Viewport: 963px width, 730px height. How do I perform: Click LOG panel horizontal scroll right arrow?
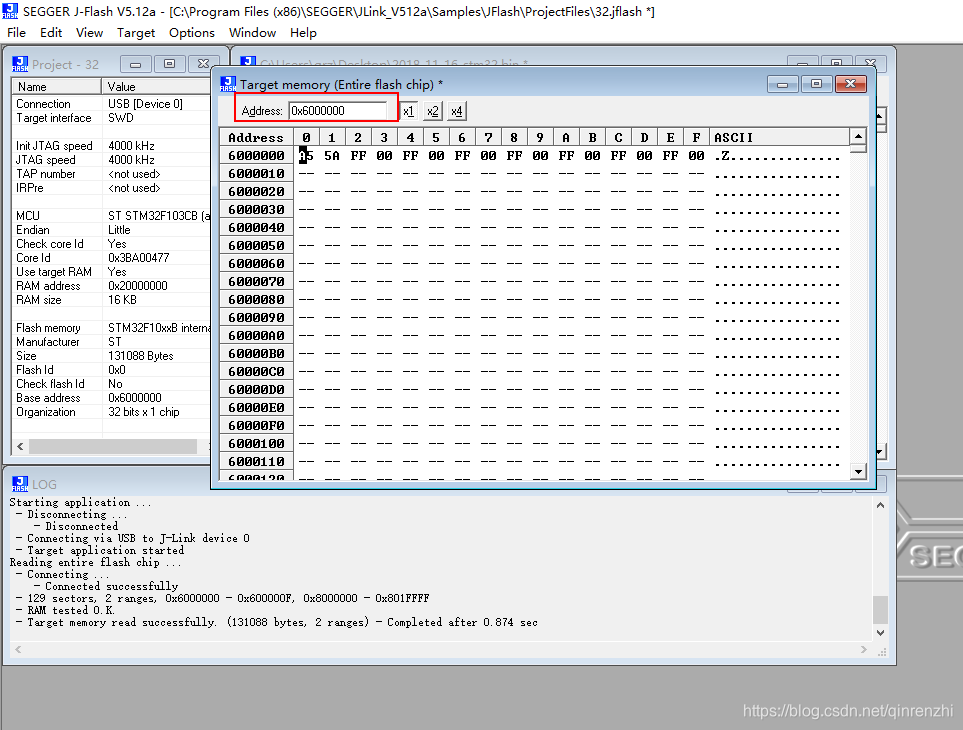864,650
